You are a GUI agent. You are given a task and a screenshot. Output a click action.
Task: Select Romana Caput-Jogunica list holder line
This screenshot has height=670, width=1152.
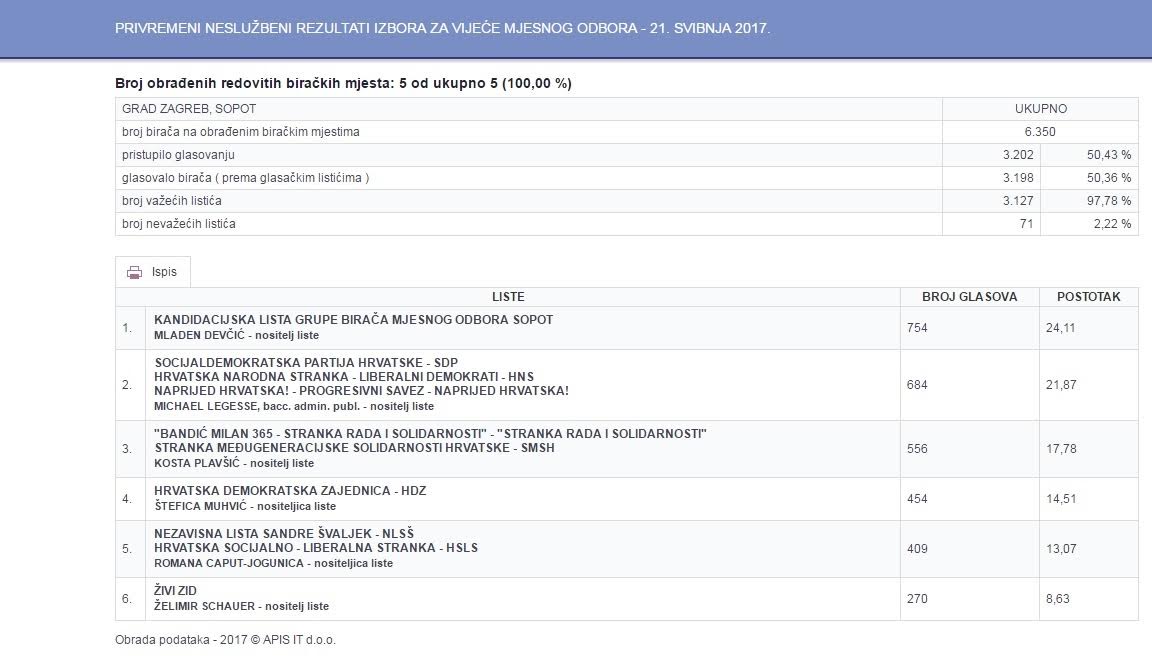click(x=273, y=563)
